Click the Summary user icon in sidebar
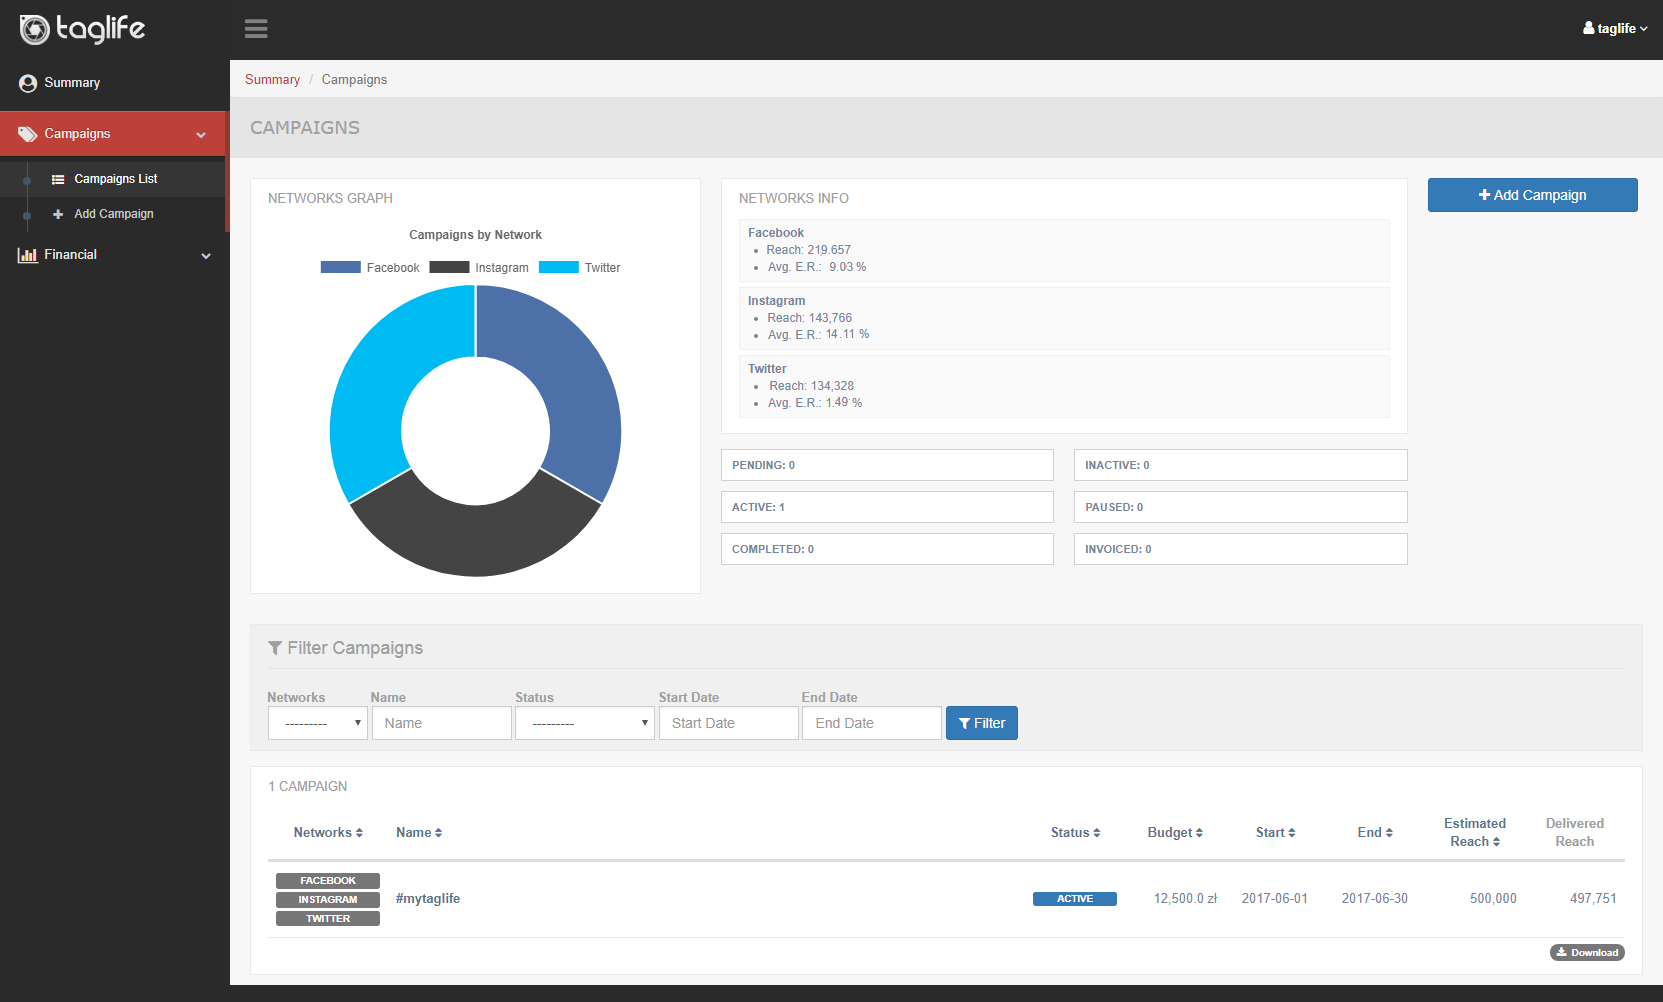1663x1002 pixels. (28, 83)
